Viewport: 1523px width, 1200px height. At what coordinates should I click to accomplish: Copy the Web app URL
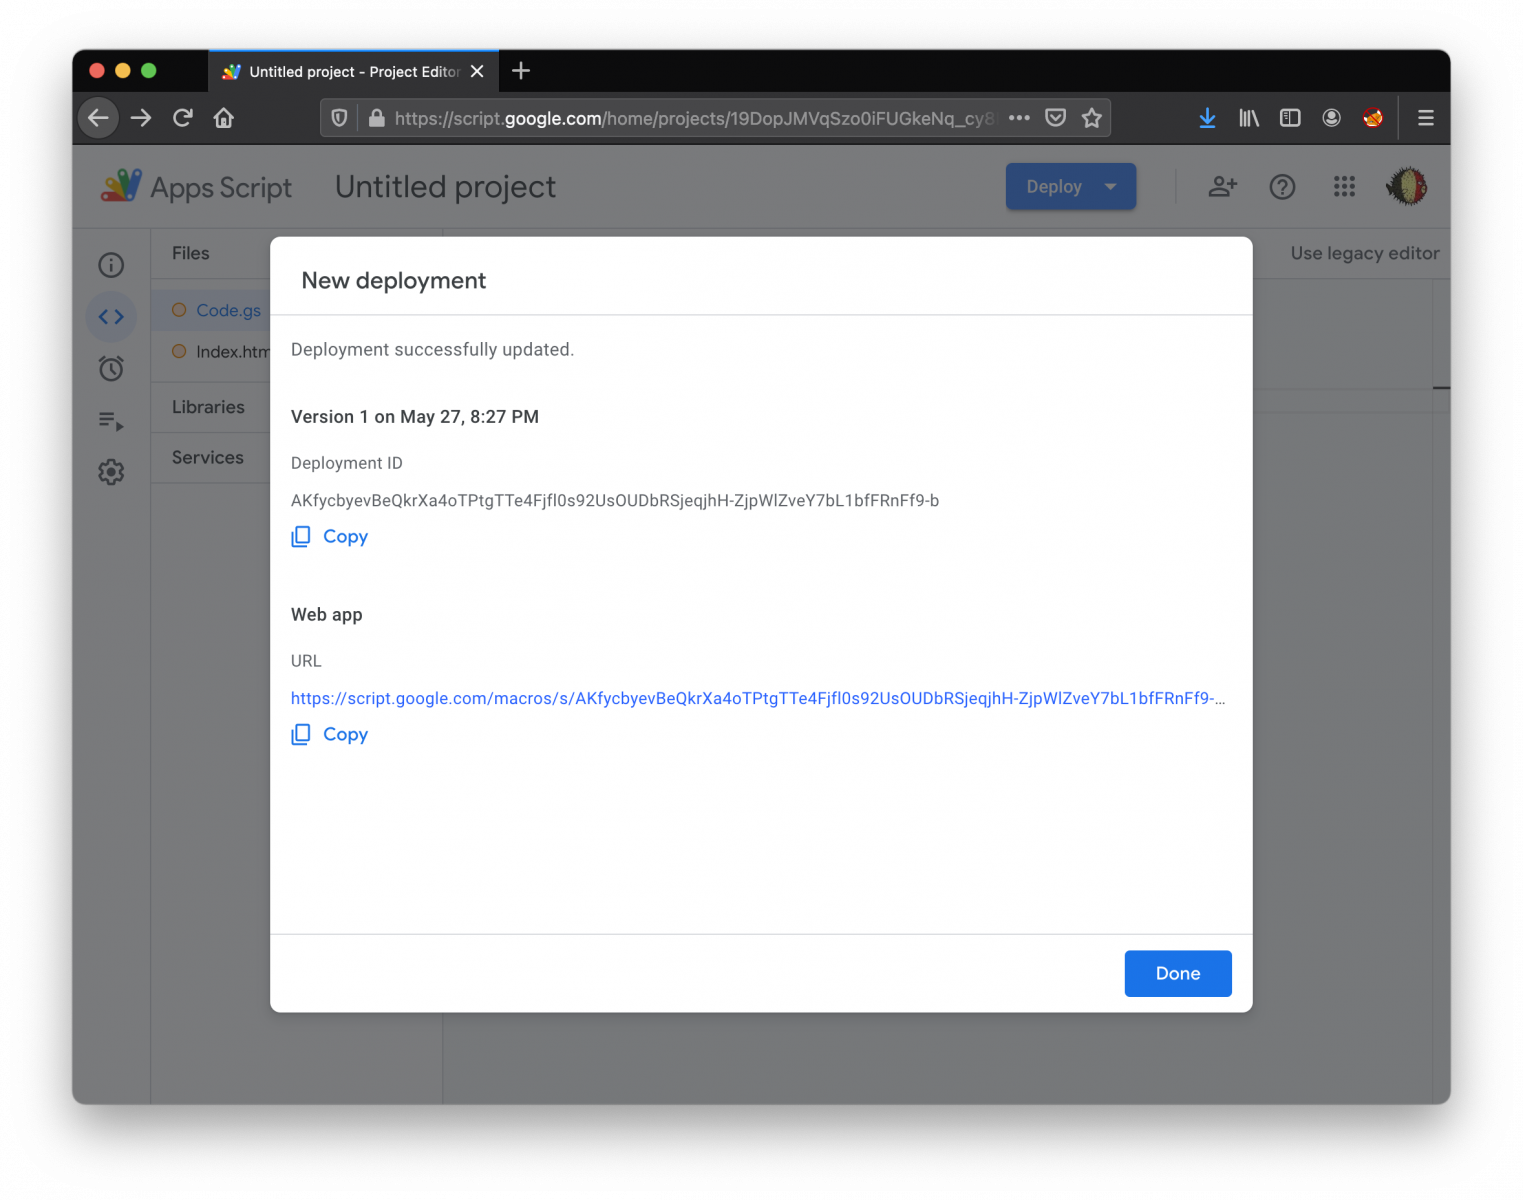click(330, 735)
